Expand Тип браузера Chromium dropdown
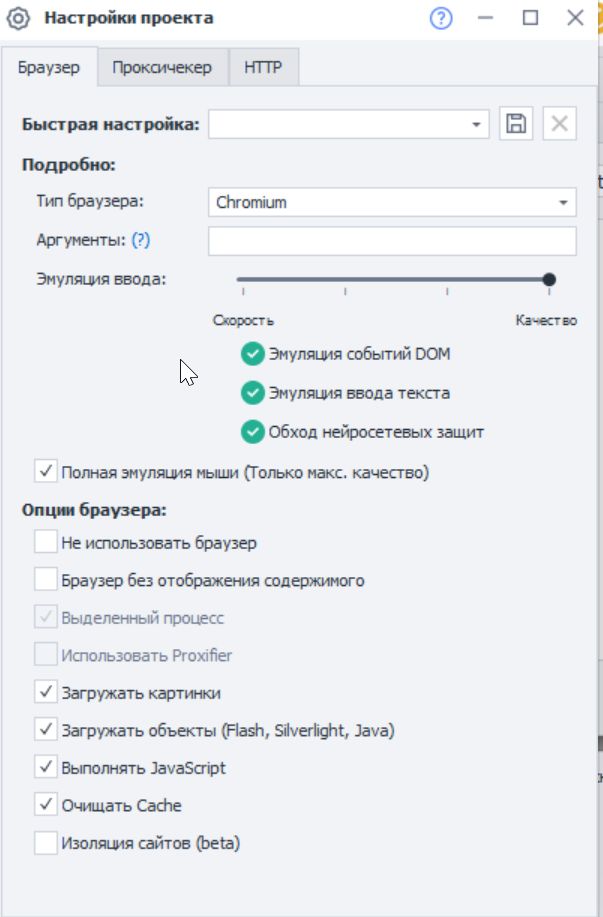603x917 pixels. click(564, 202)
